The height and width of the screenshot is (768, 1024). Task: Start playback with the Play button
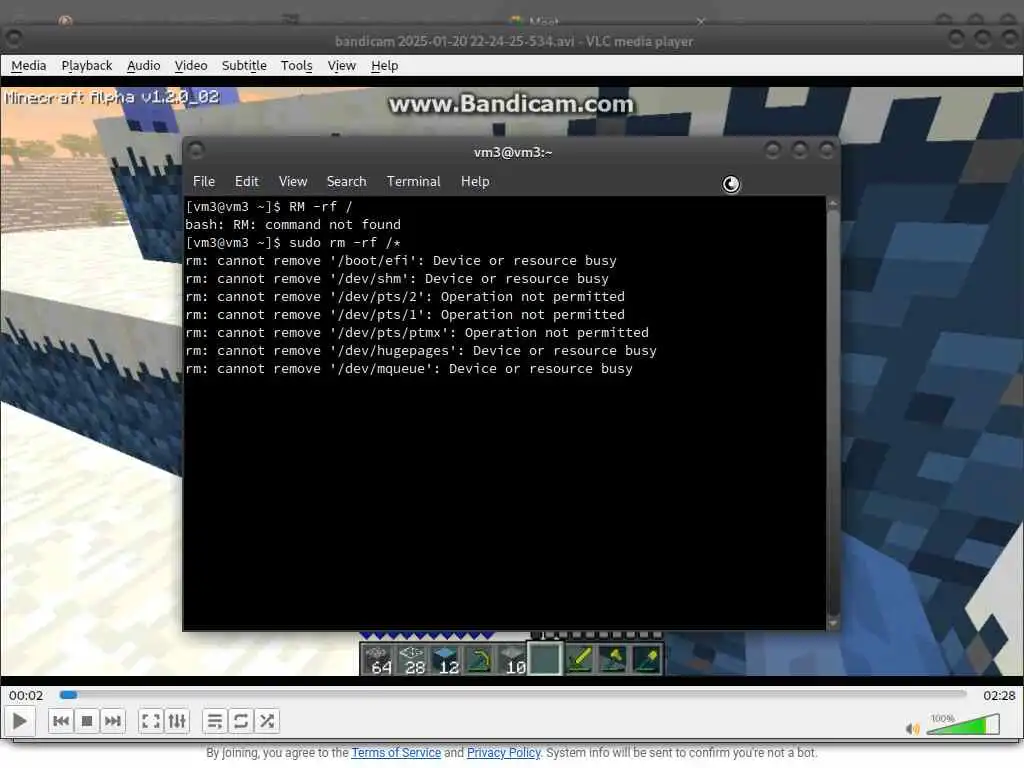click(x=20, y=721)
